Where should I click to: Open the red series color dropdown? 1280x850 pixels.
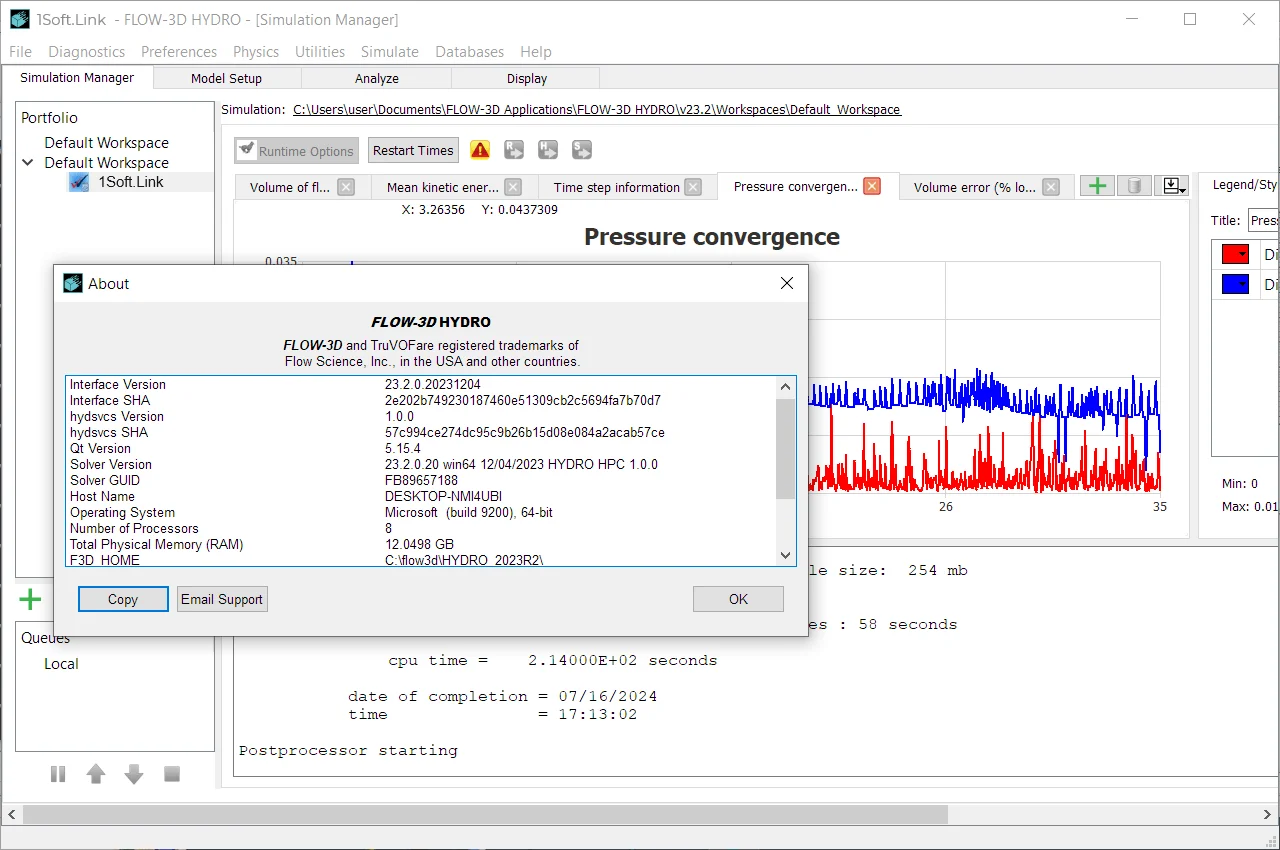[x=1236, y=255]
